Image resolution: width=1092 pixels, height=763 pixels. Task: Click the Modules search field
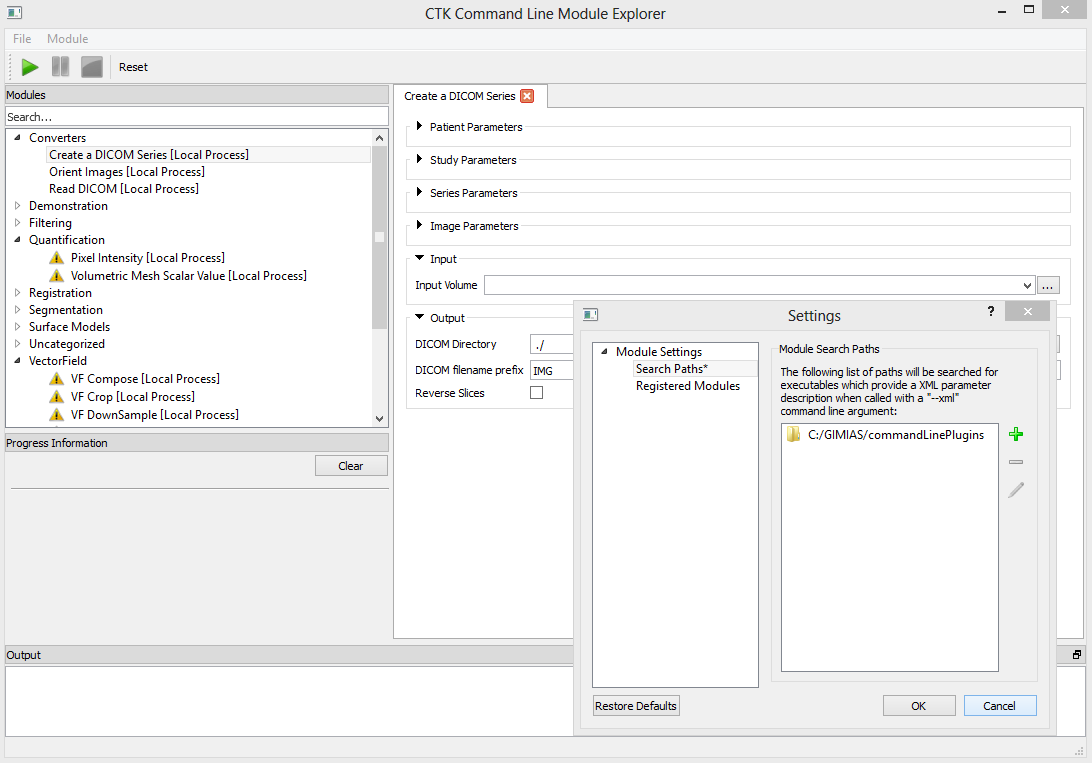(196, 117)
